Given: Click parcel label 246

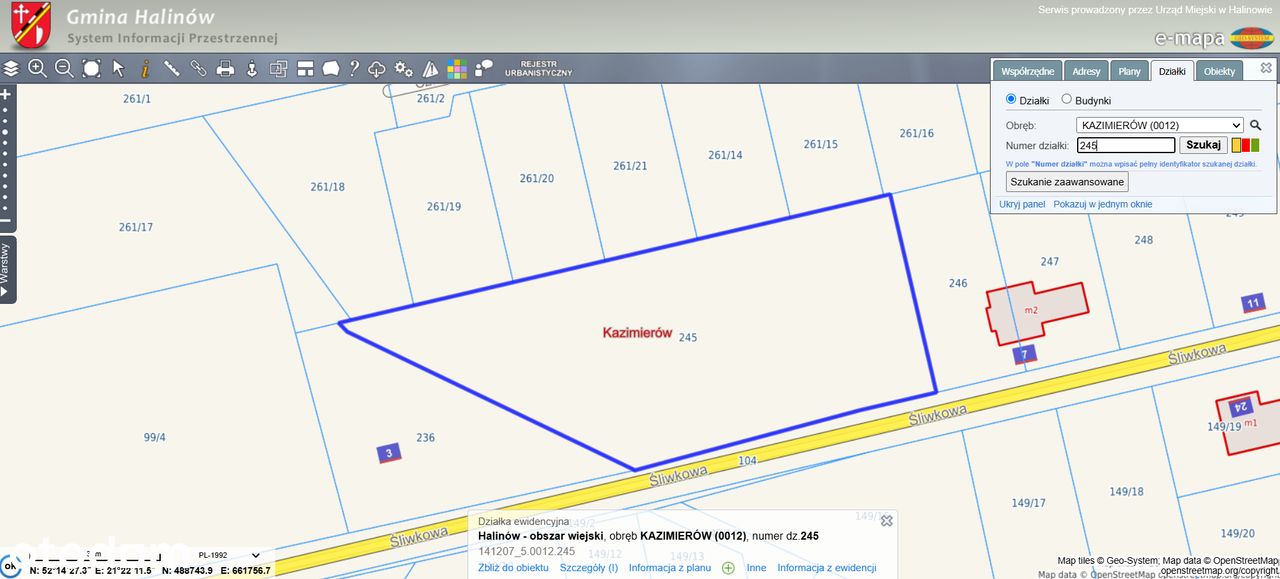Looking at the screenshot, I should pos(958,283).
